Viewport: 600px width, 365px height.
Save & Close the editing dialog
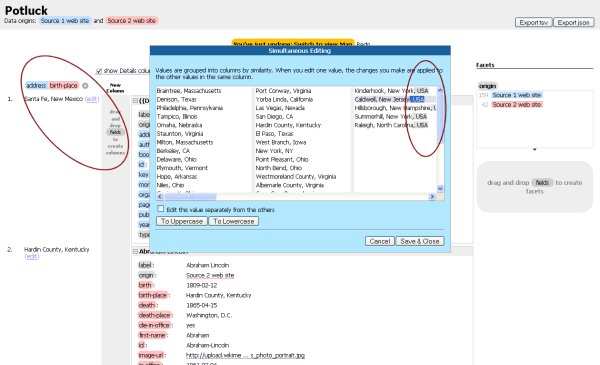coord(420,241)
